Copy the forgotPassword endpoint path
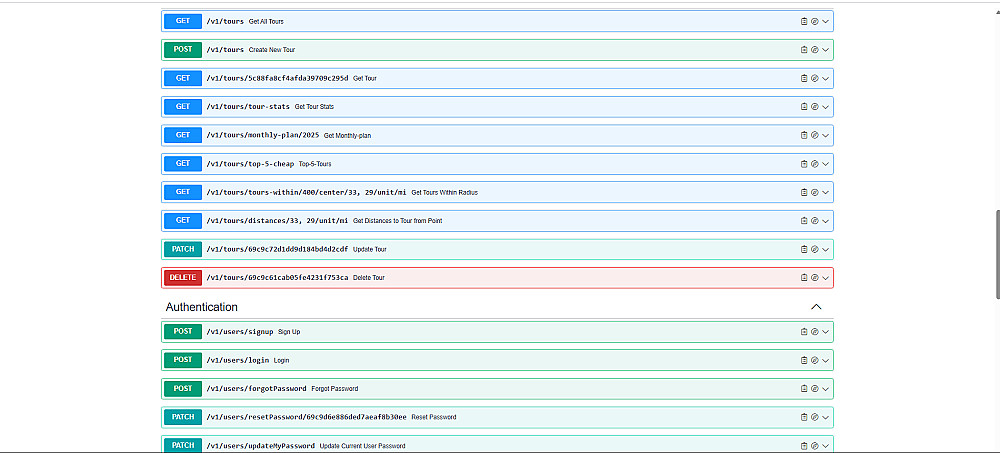 (x=804, y=389)
